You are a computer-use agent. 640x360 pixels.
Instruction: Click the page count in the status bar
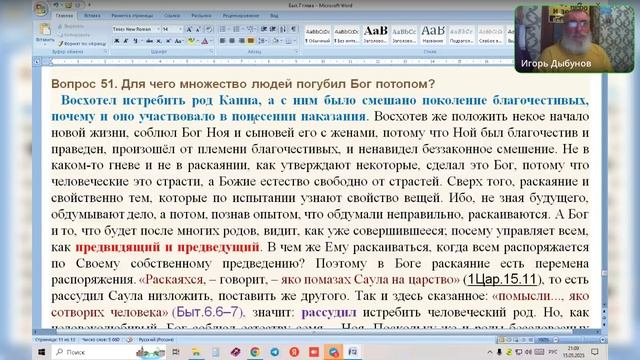point(55,340)
